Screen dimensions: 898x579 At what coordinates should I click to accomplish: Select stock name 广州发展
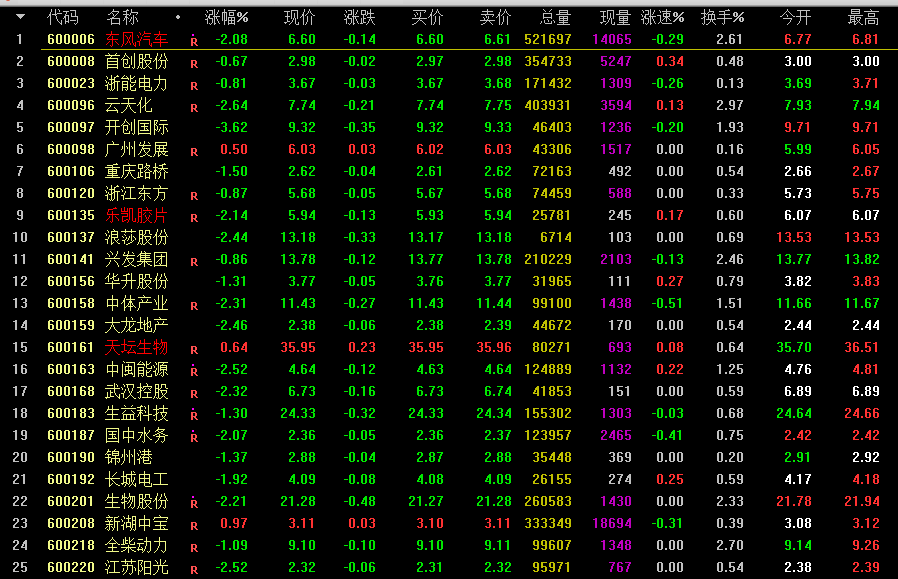(136, 149)
